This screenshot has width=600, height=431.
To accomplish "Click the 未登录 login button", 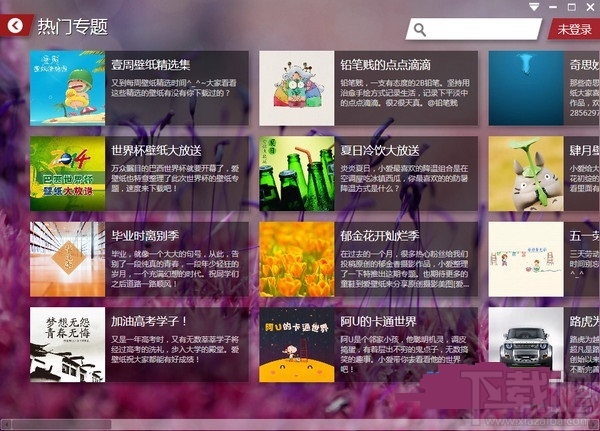I will pyautogui.click(x=574, y=29).
